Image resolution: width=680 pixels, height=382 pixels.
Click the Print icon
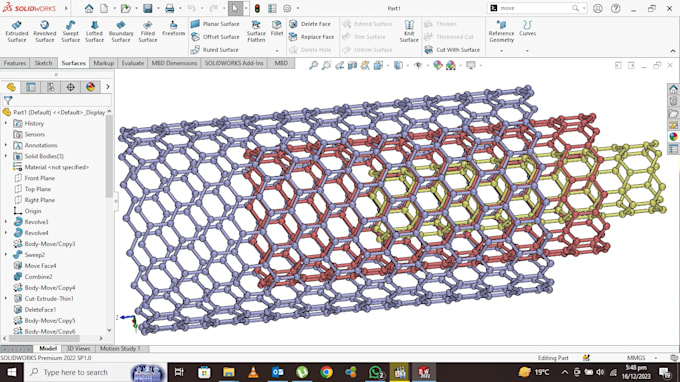coord(170,8)
